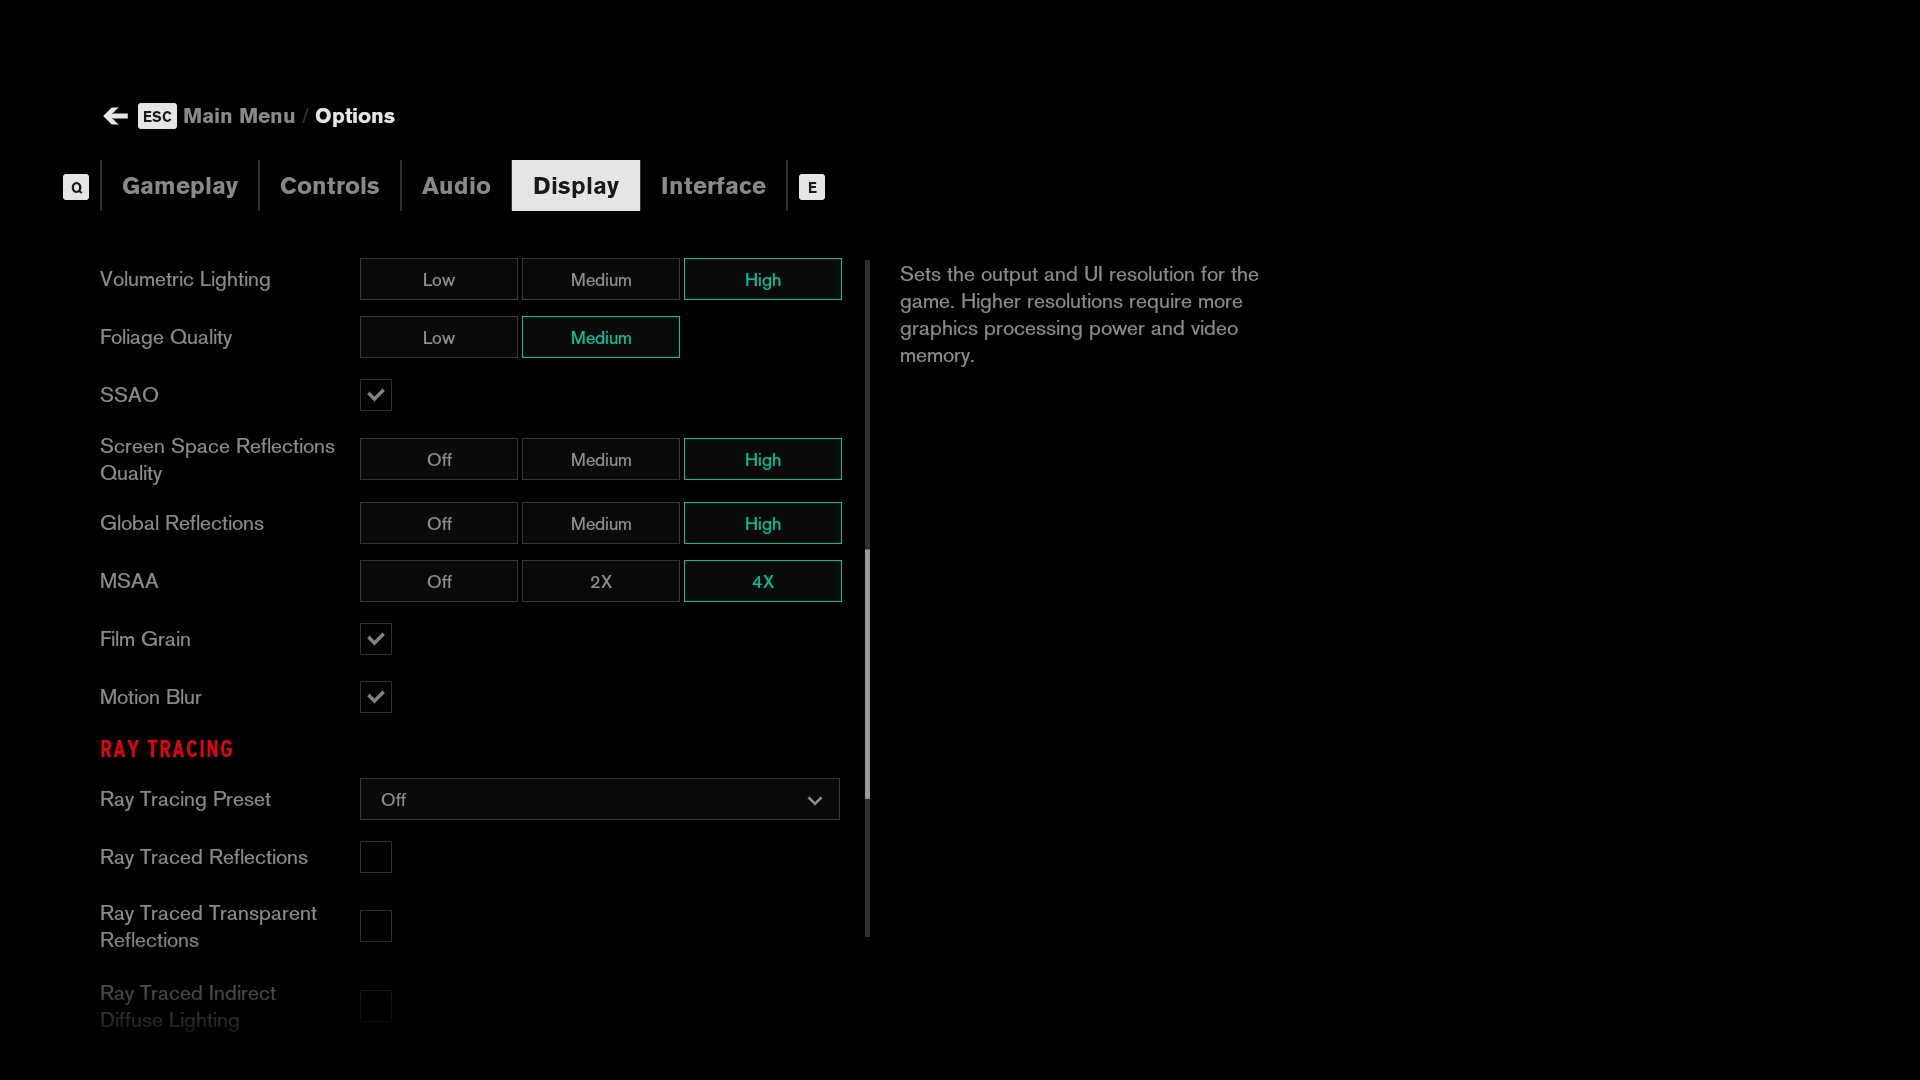The width and height of the screenshot is (1920, 1080).
Task: Disable the SSAO checkbox
Action: pos(376,395)
